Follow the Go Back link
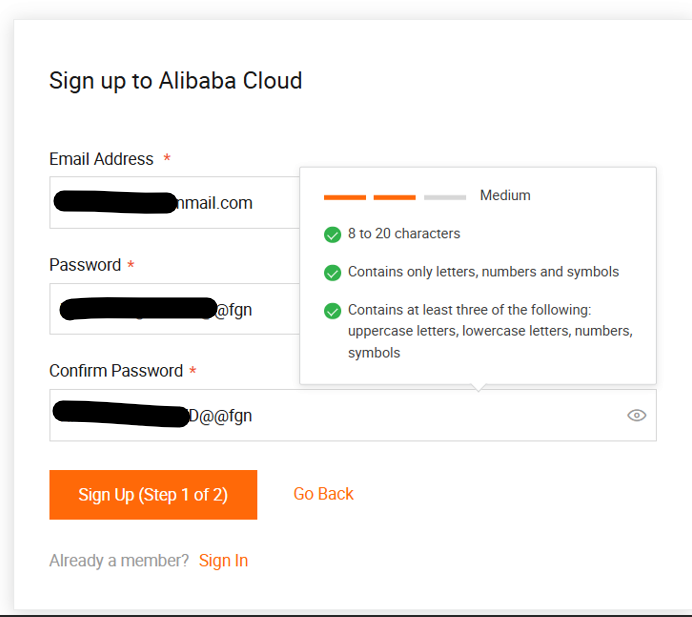692x617 pixels. tap(323, 494)
